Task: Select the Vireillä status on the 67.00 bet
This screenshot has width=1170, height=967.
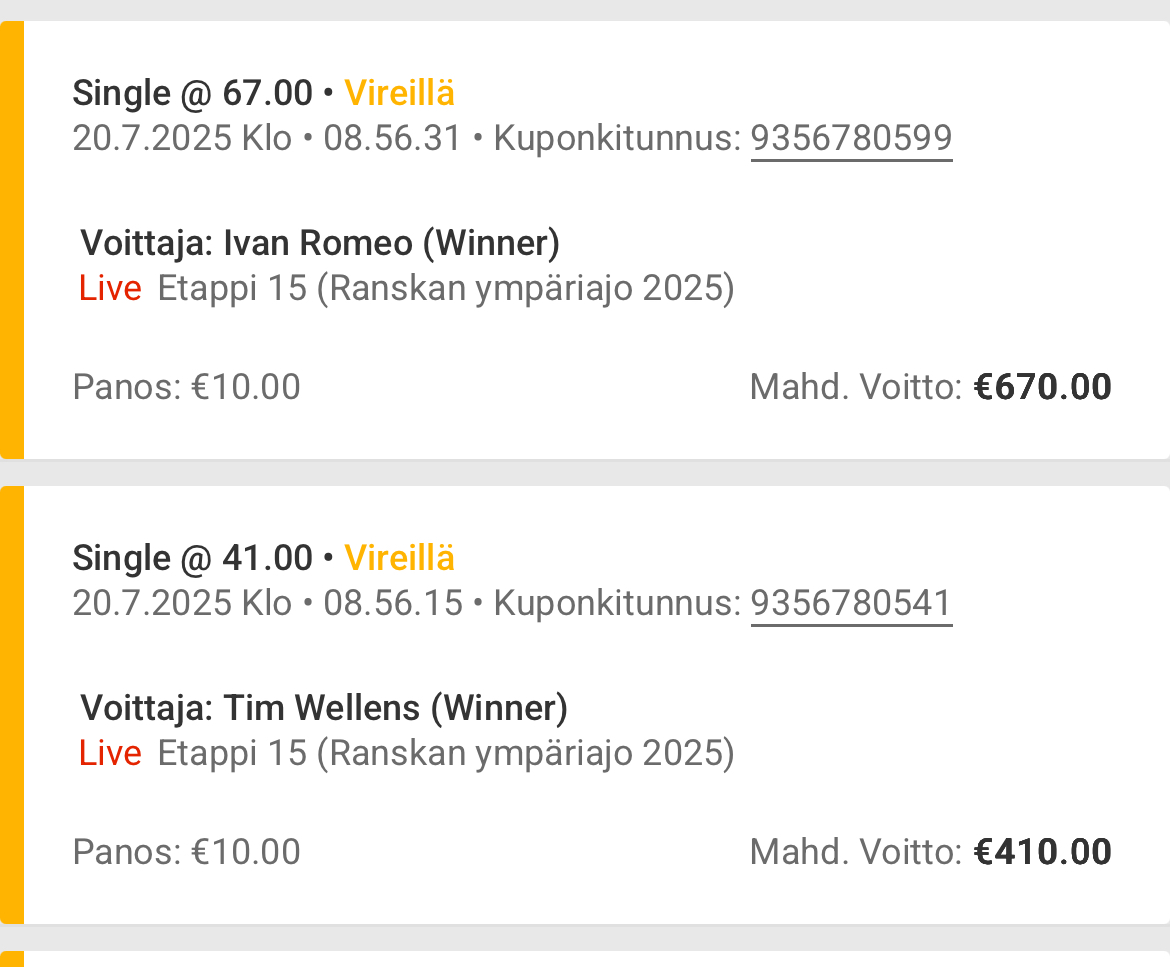Action: pyautogui.click(x=399, y=93)
